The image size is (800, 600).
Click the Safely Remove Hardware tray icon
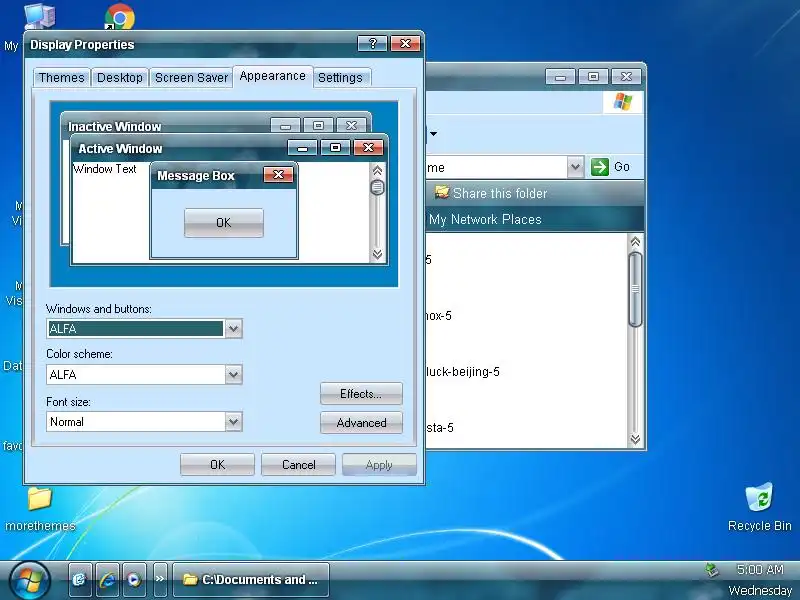tap(712, 570)
